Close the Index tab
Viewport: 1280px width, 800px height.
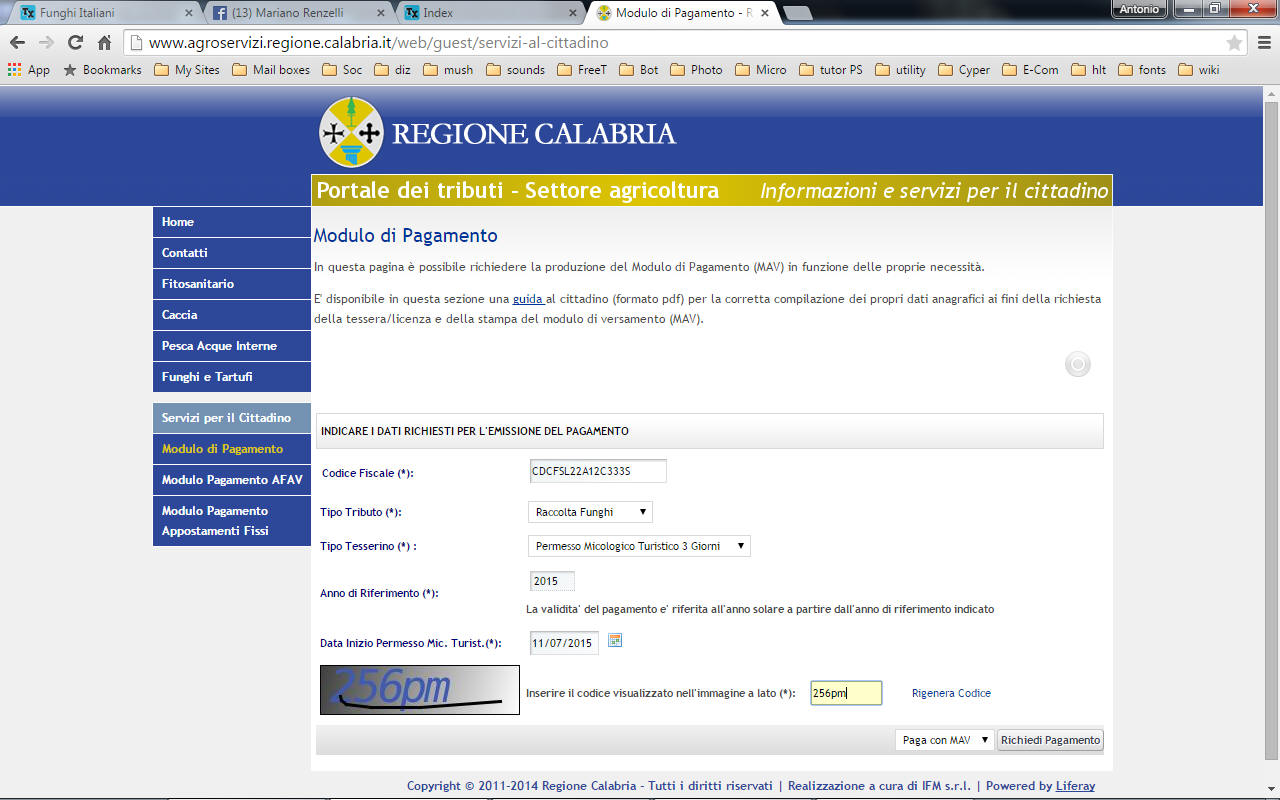[x=574, y=13]
